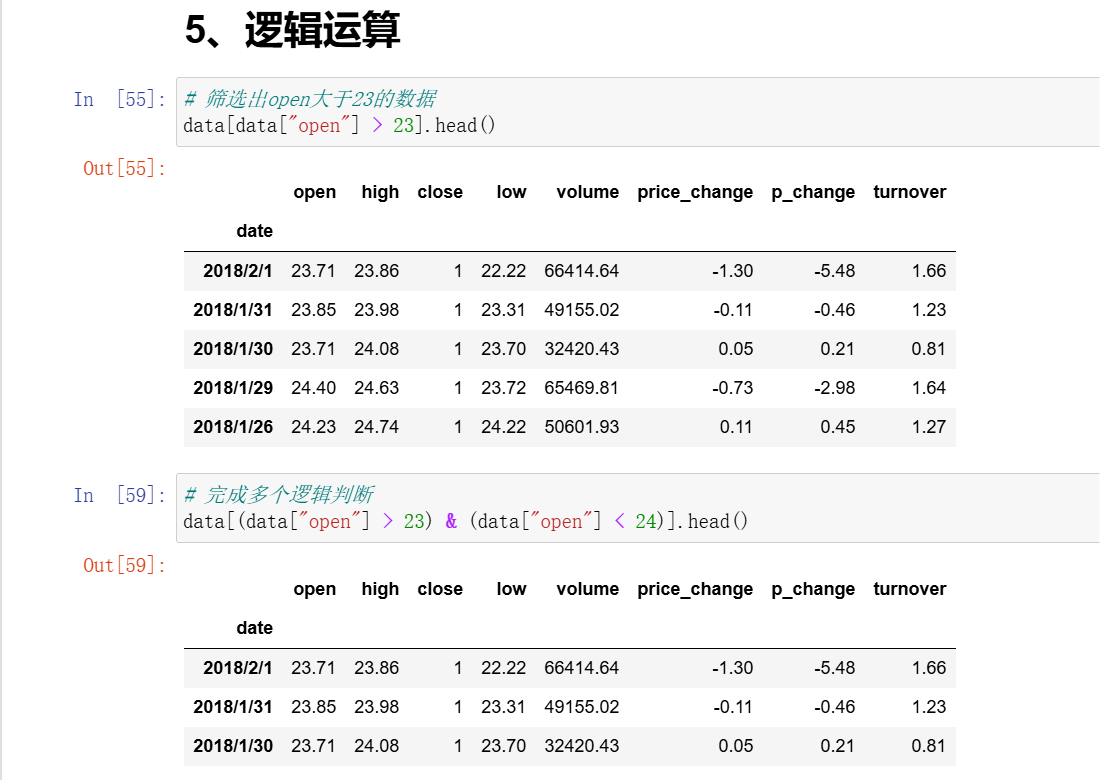1100x780 pixels.
Task: Click low value 23.72
Action: point(504,388)
